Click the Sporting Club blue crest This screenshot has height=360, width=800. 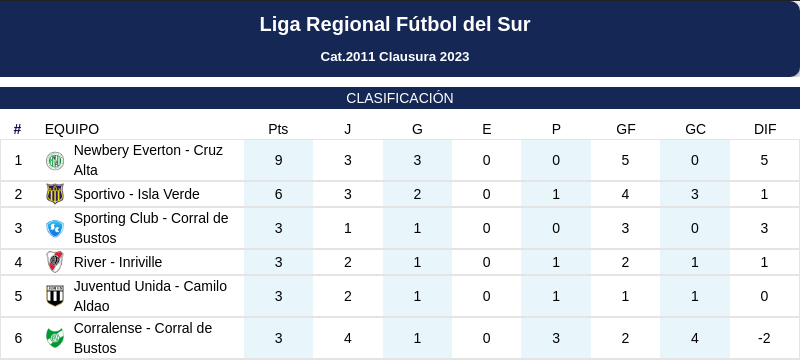(x=55, y=228)
